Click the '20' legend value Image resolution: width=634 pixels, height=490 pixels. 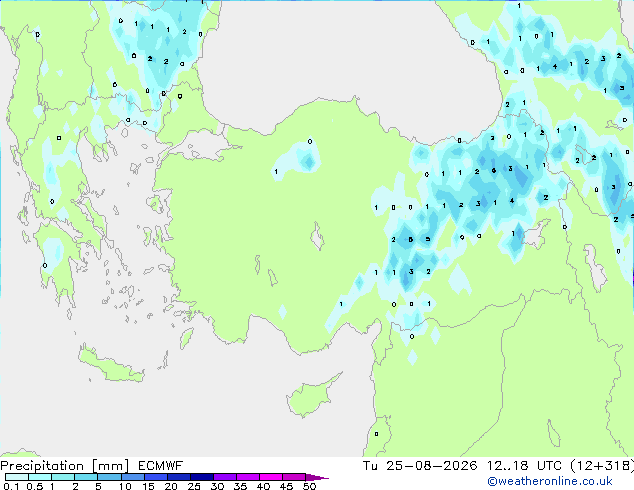171,486
